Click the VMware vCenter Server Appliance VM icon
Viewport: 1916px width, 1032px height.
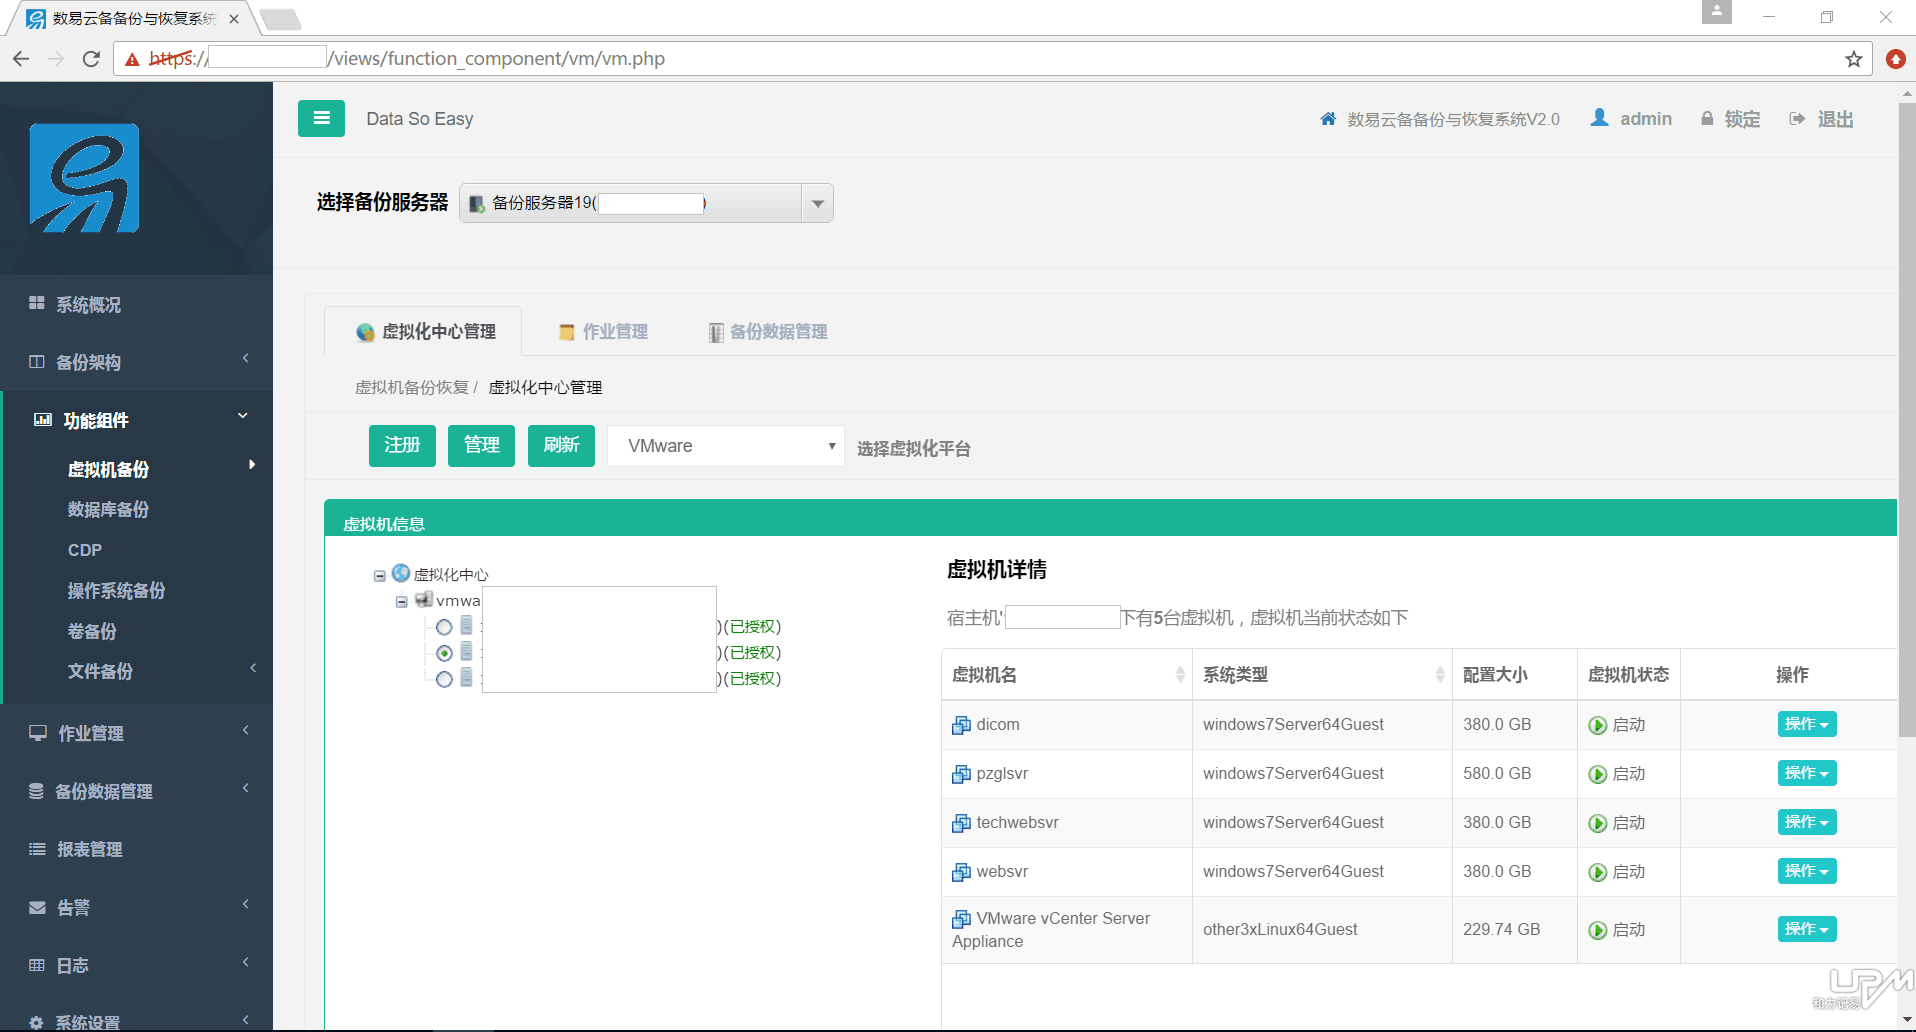pos(961,919)
